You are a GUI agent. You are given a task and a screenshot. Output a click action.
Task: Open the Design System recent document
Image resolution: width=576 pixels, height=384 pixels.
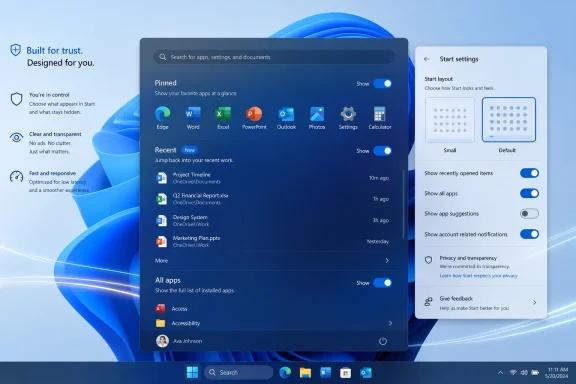[272, 220]
